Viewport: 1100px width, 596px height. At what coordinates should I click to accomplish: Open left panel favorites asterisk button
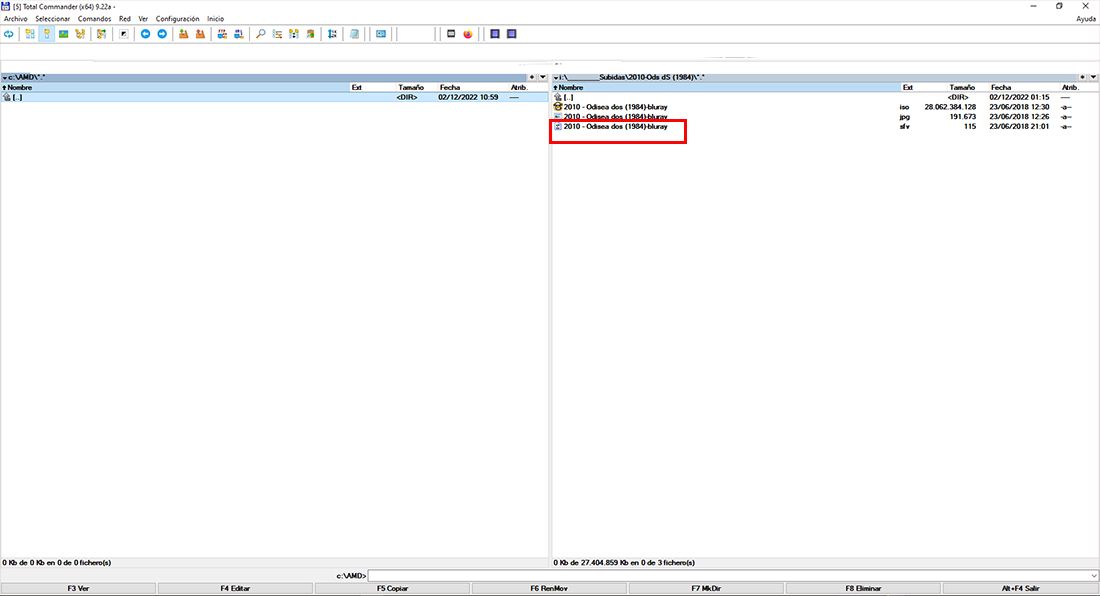tap(532, 77)
